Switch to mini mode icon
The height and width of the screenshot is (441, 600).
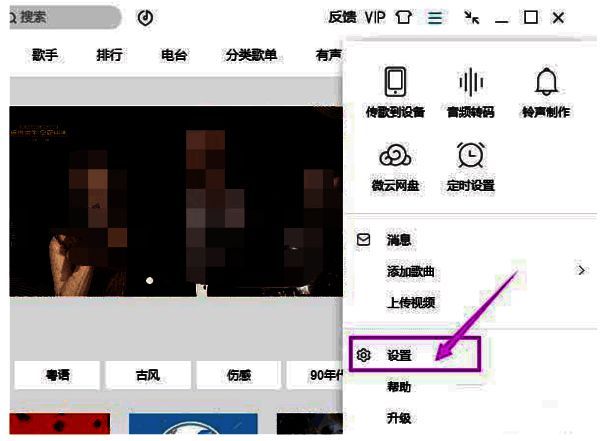point(471,18)
